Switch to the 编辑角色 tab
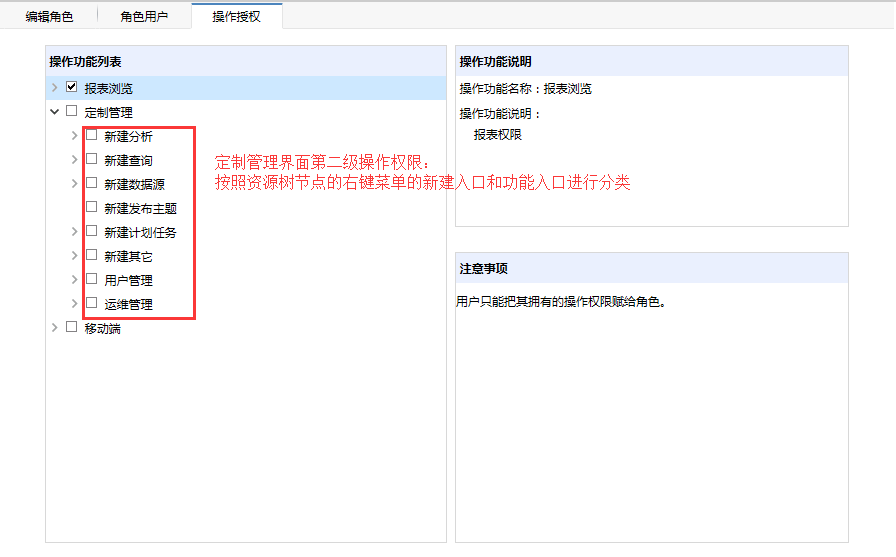This screenshot has height=557, width=896. coord(49,17)
